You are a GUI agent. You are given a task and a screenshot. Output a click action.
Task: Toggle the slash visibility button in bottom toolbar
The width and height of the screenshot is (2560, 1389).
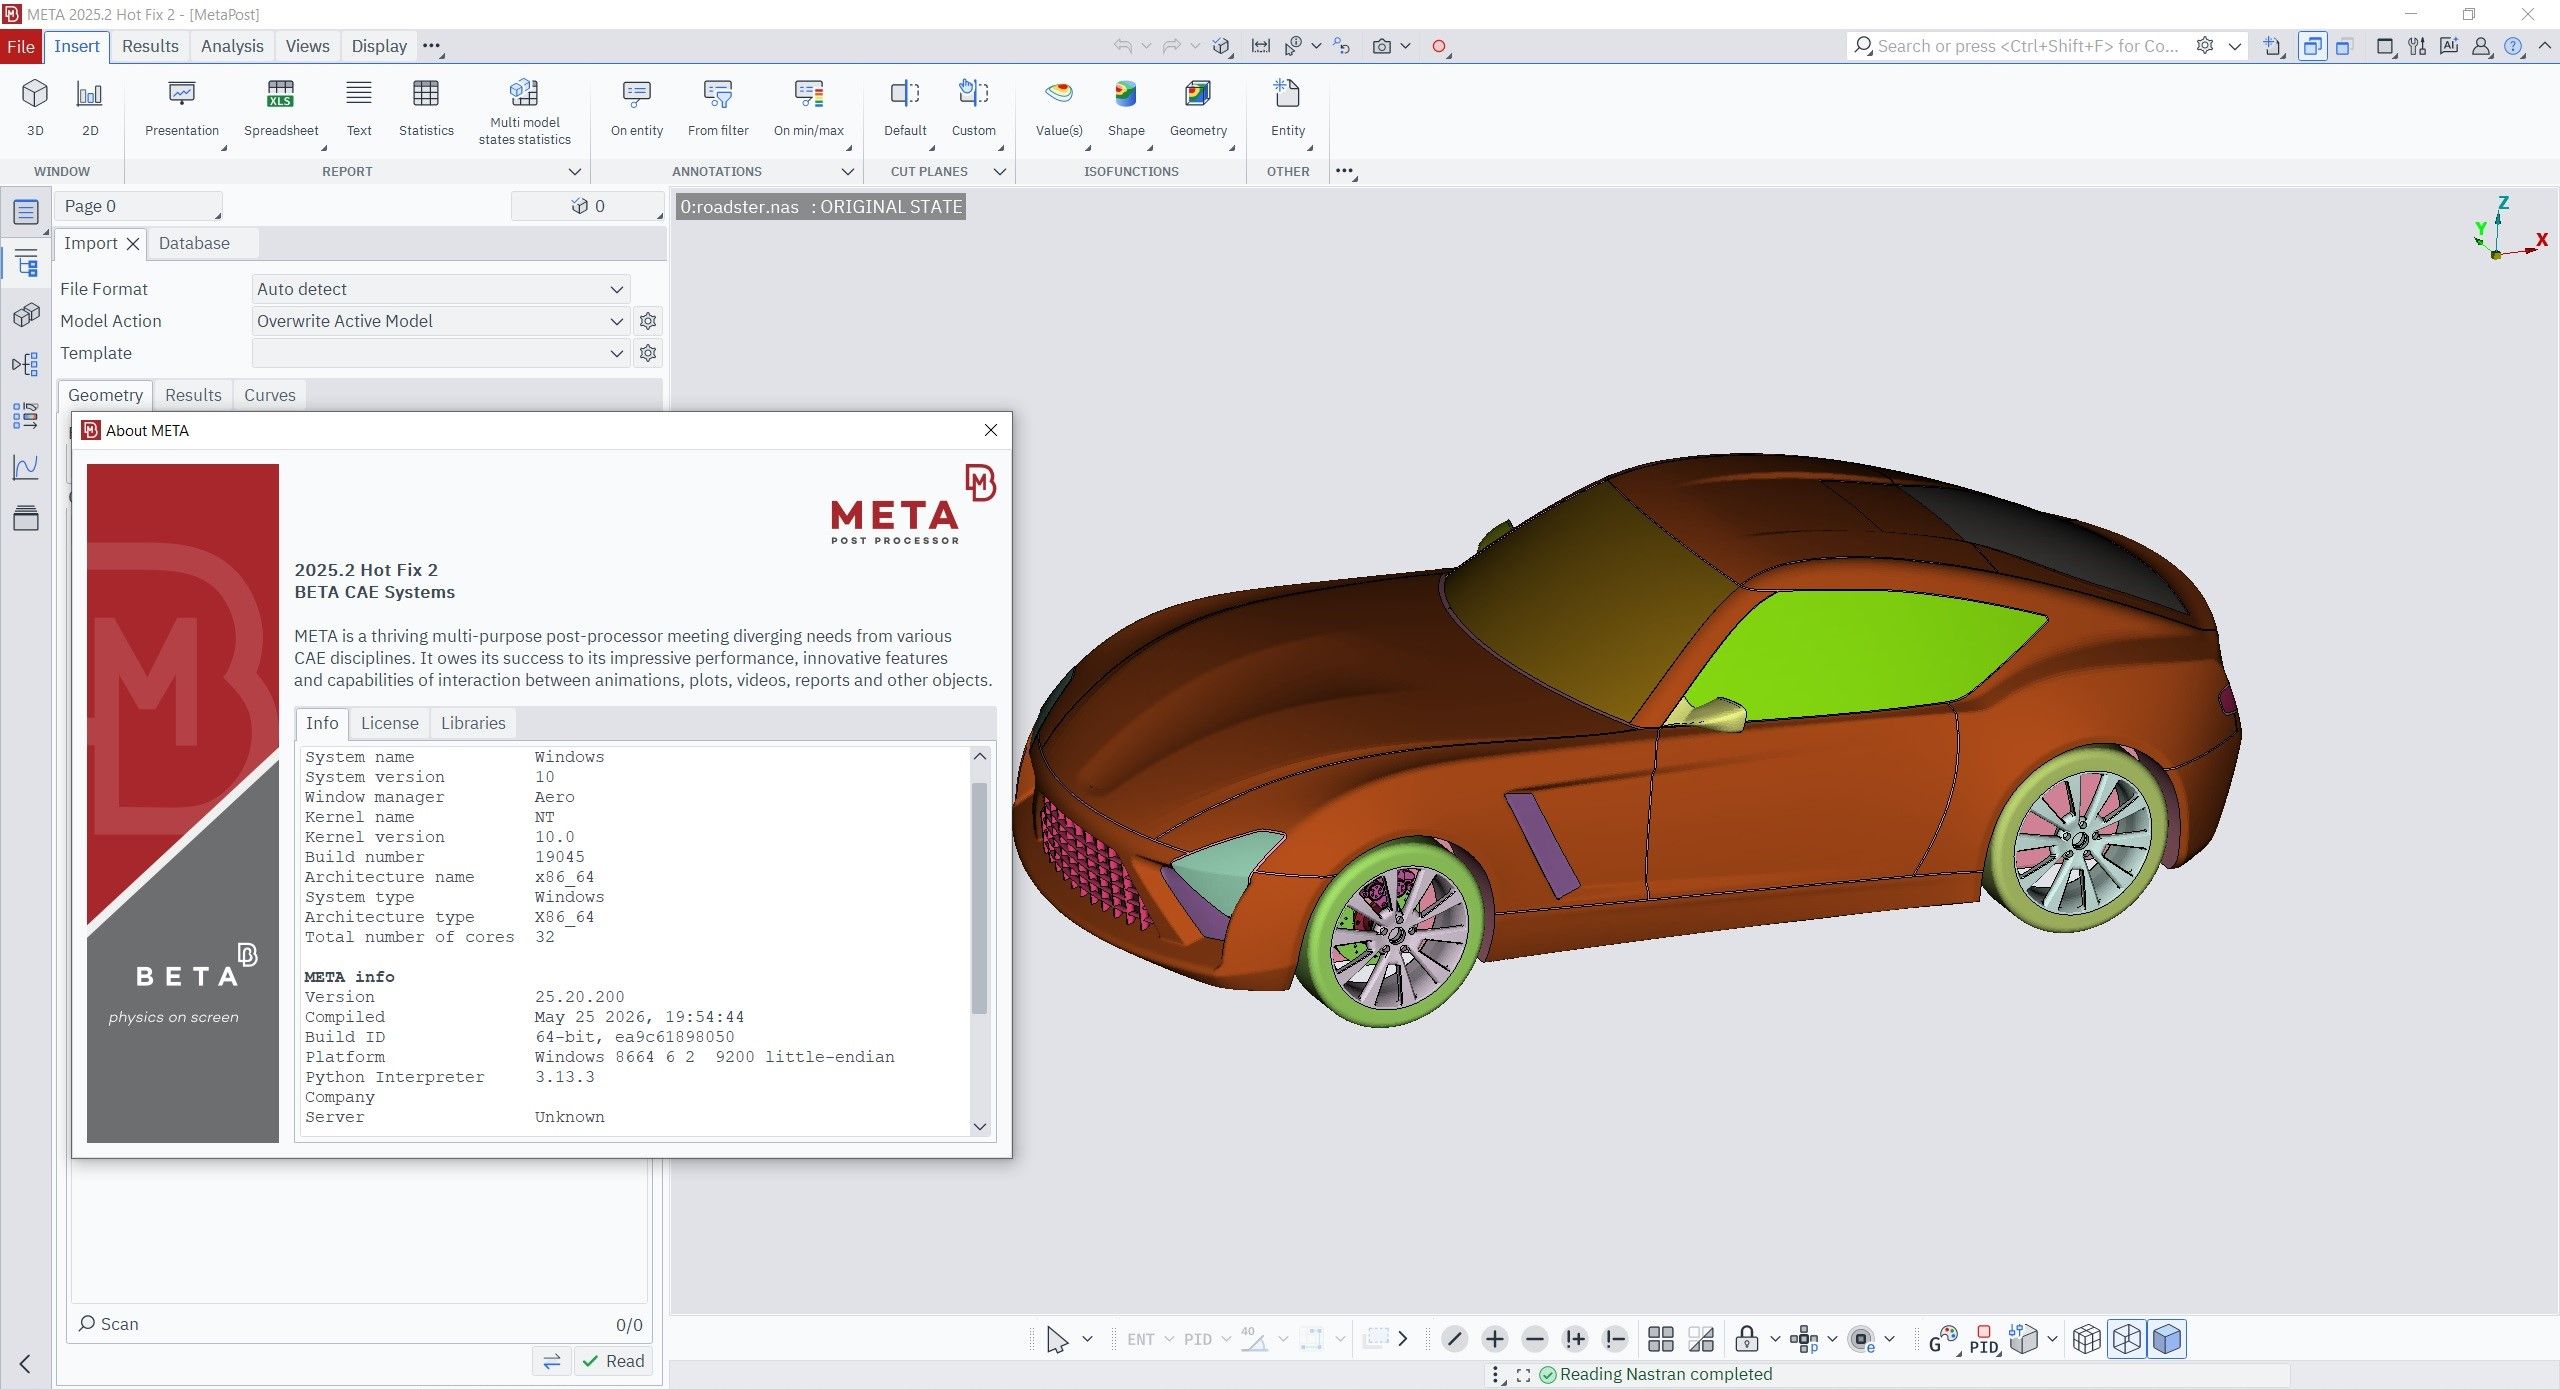click(x=1455, y=1339)
